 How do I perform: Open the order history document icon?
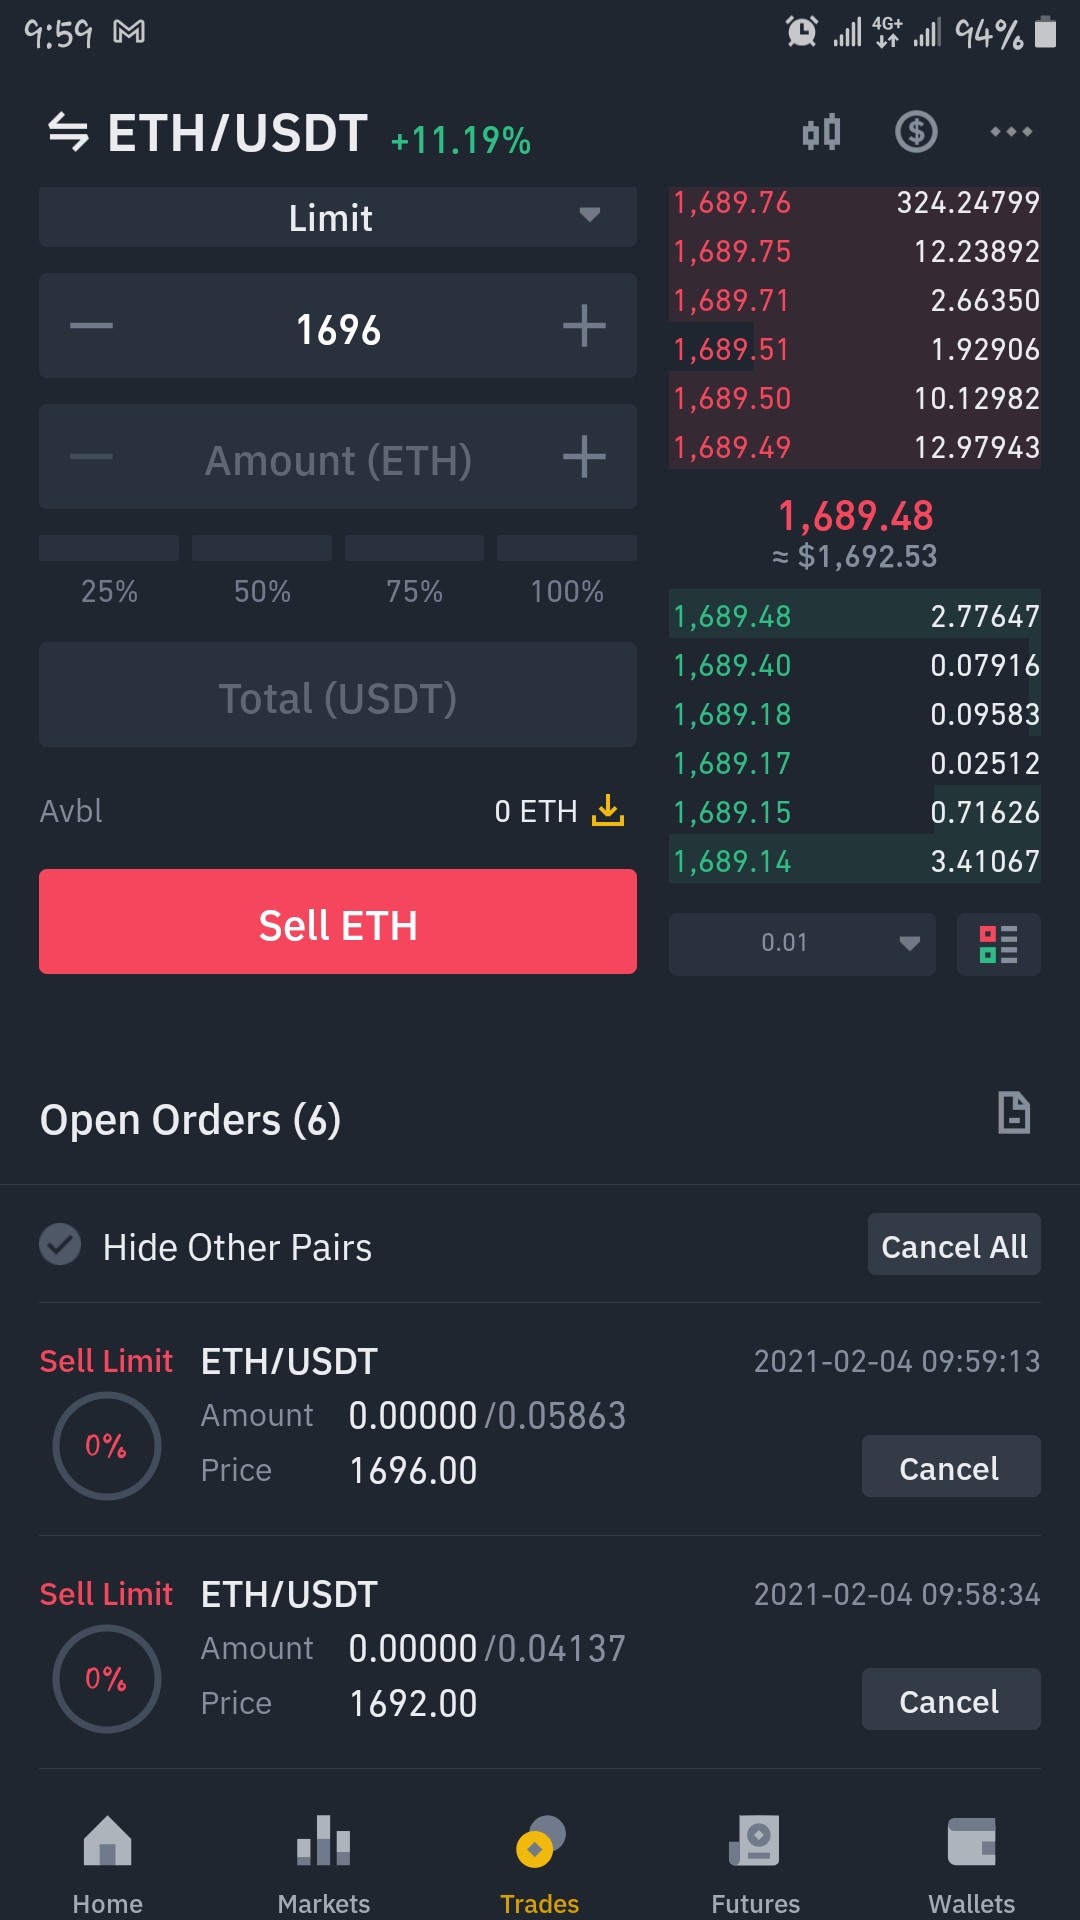1014,1113
